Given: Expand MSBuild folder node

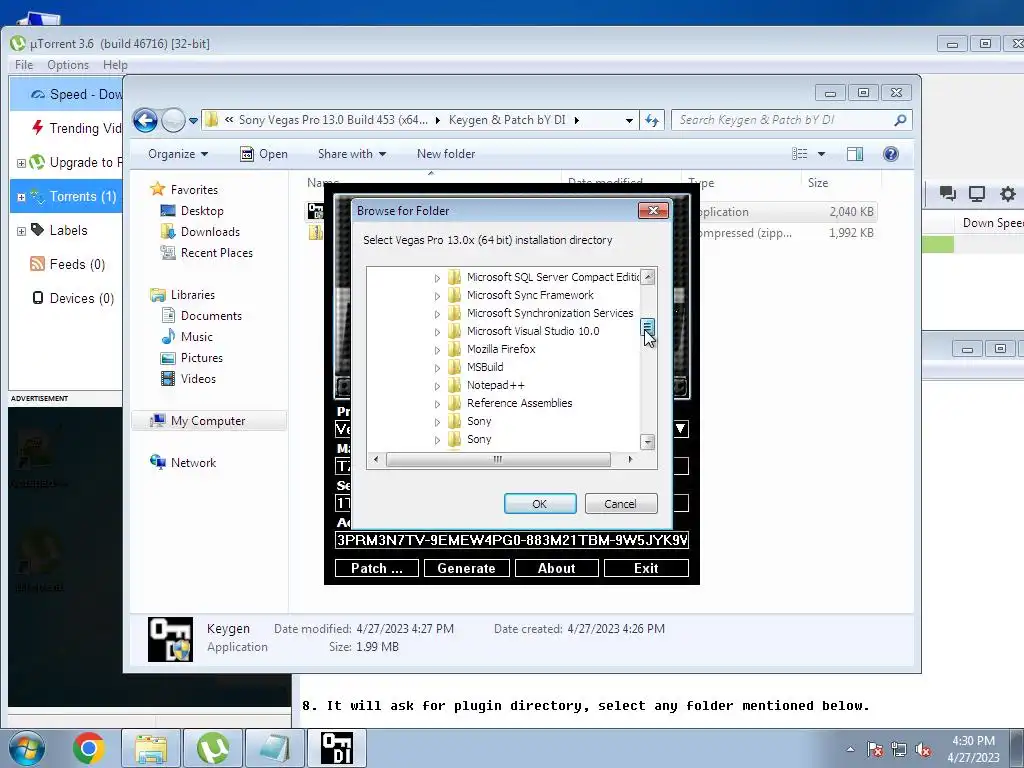Looking at the screenshot, I should coord(437,368).
